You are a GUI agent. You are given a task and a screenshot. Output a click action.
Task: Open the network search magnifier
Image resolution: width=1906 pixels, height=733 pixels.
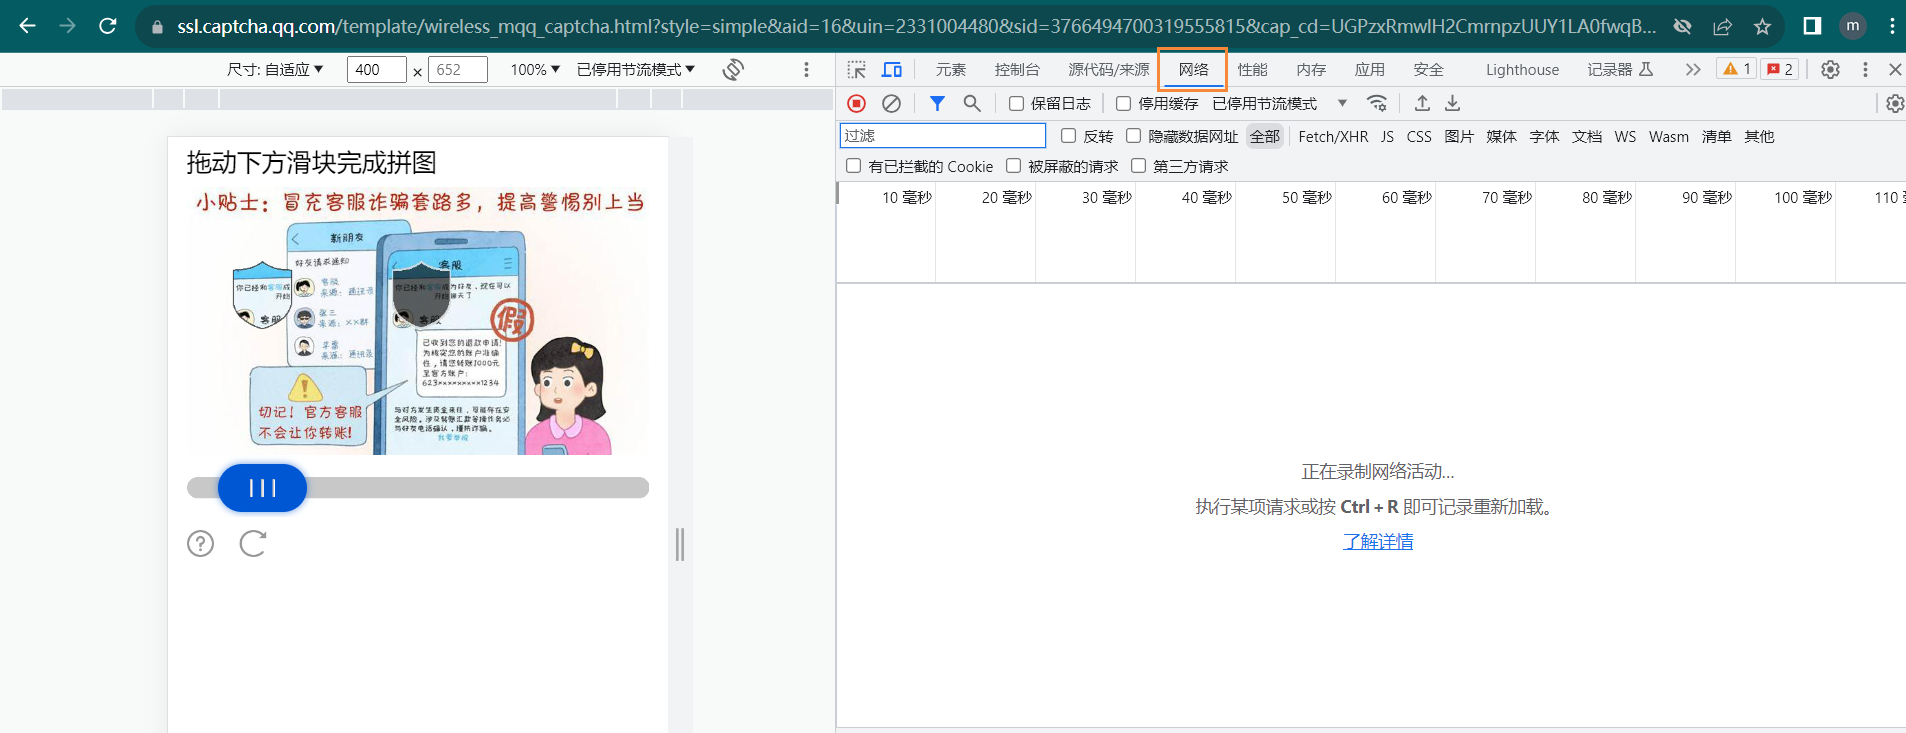click(x=972, y=103)
